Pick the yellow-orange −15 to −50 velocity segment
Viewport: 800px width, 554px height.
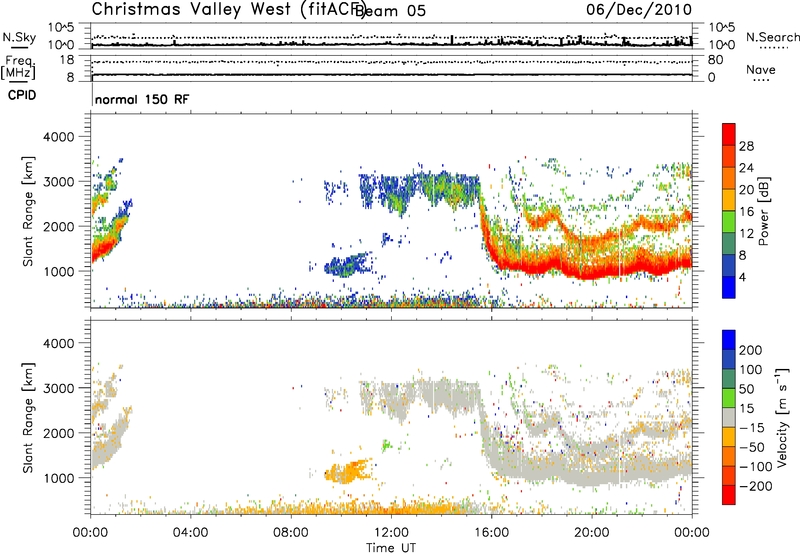[x=729, y=437]
